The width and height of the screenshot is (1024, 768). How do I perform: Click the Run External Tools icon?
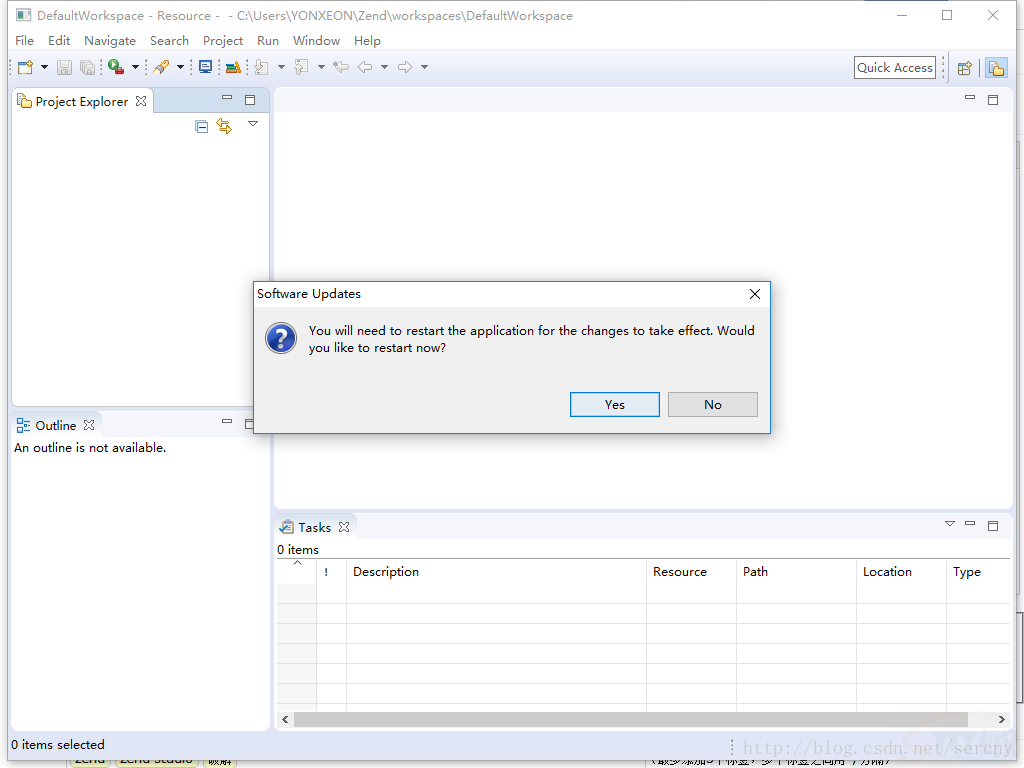[x=116, y=67]
